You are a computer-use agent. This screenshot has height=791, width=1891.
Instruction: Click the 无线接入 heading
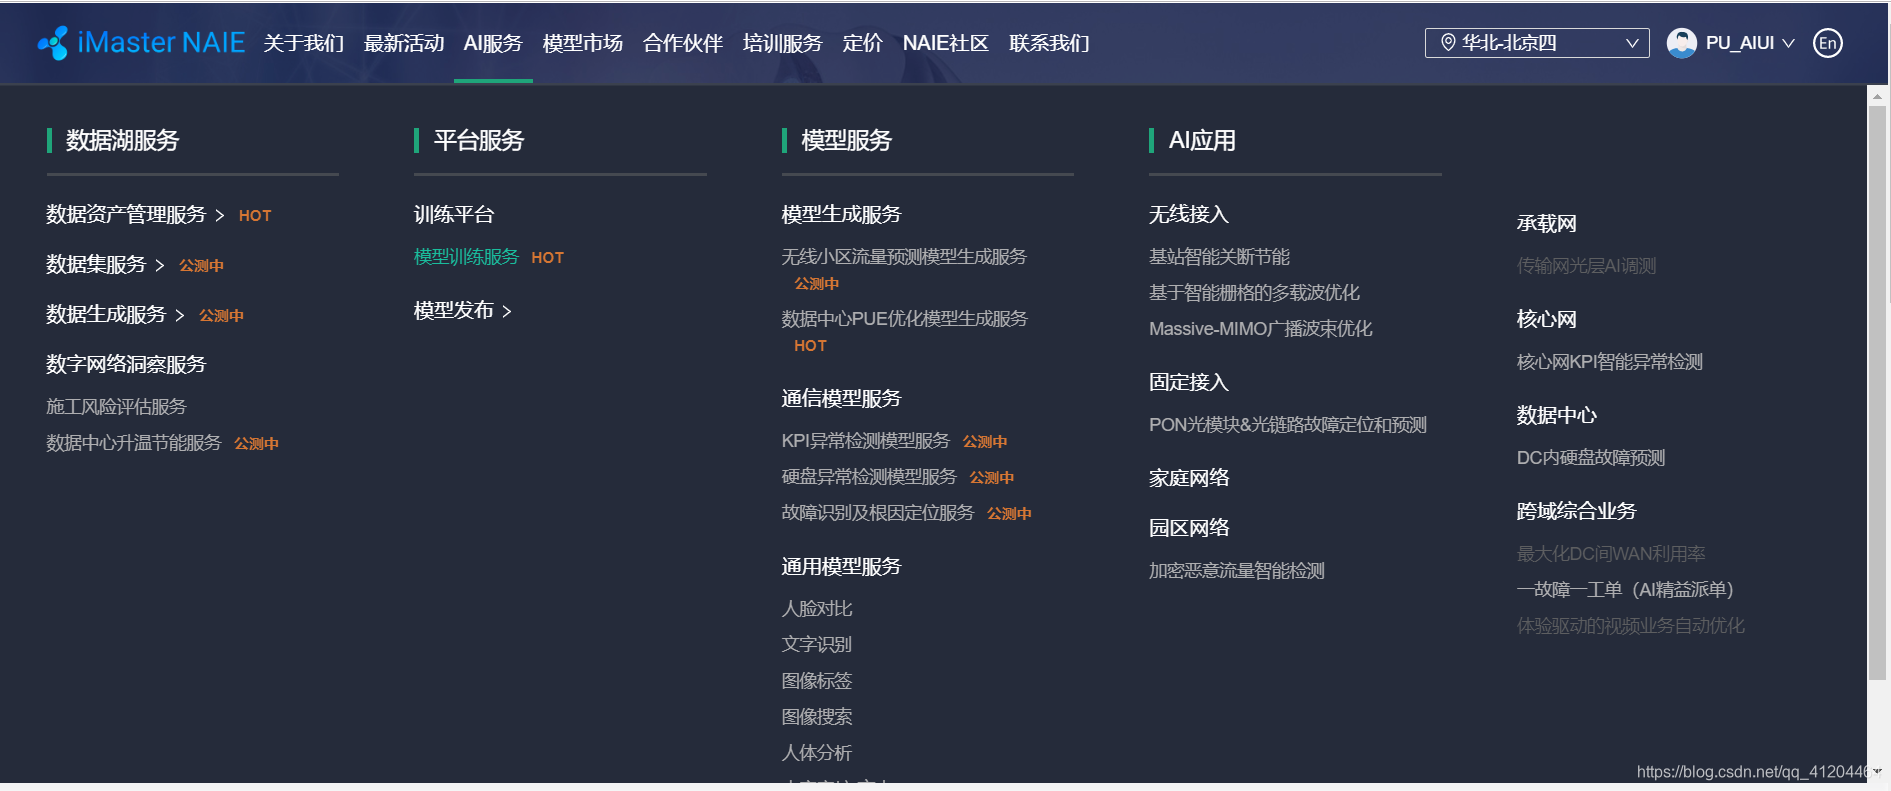click(x=1189, y=214)
